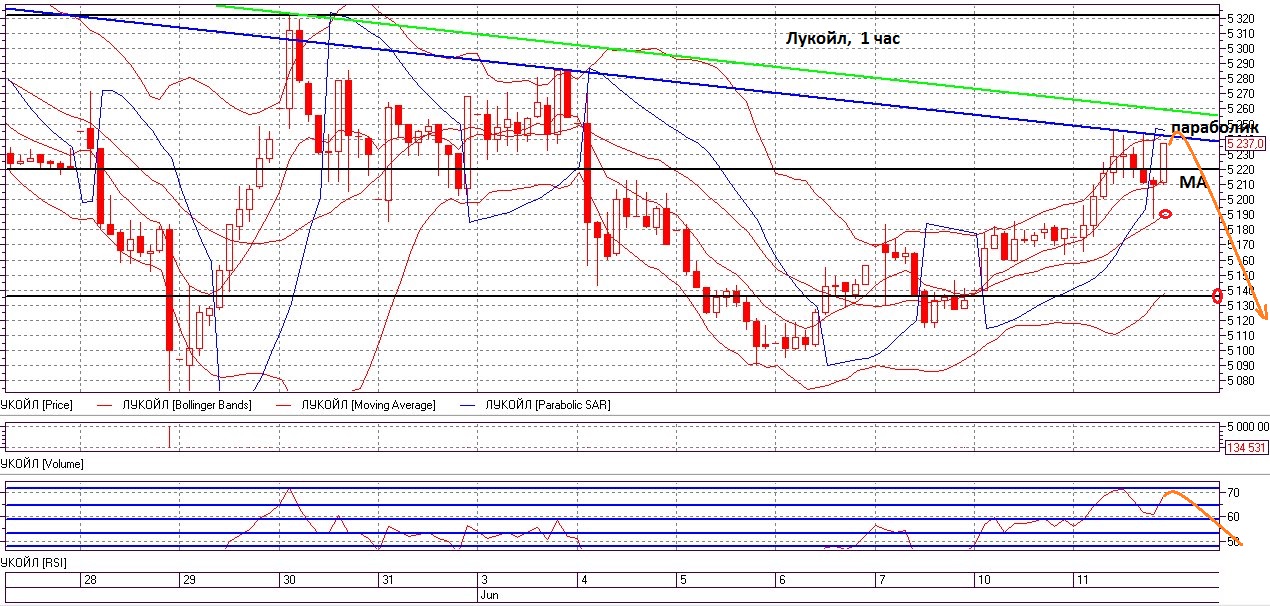The height and width of the screenshot is (606, 1270).
Task: Click the 5 270 price axis label
Action: 1243,93
